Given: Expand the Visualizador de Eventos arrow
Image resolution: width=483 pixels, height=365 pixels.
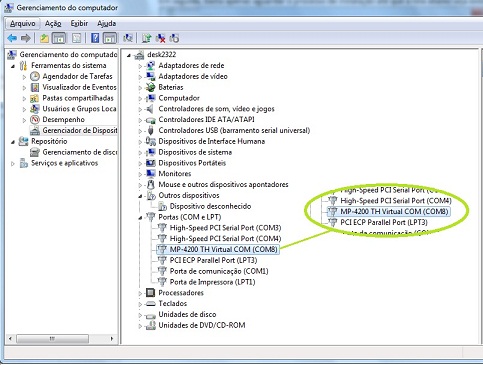Looking at the screenshot, I should coord(24,88).
